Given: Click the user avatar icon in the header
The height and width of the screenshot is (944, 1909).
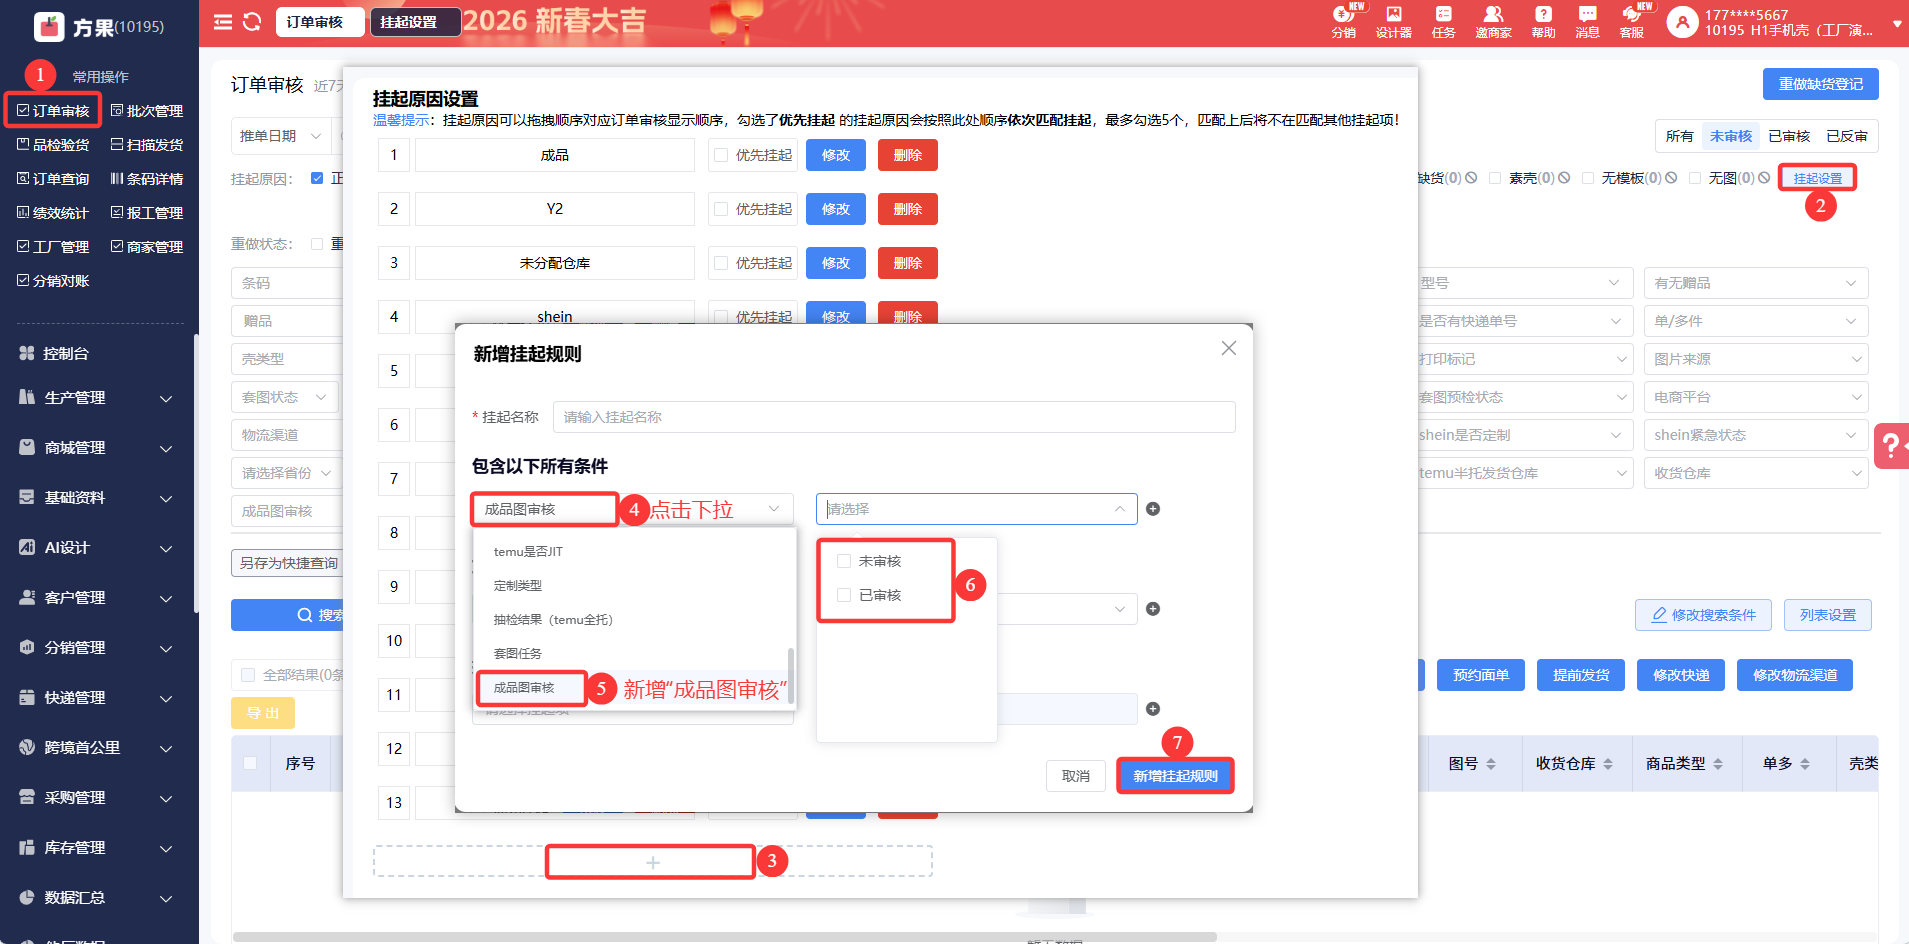Looking at the screenshot, I should tap(1683, 22).
